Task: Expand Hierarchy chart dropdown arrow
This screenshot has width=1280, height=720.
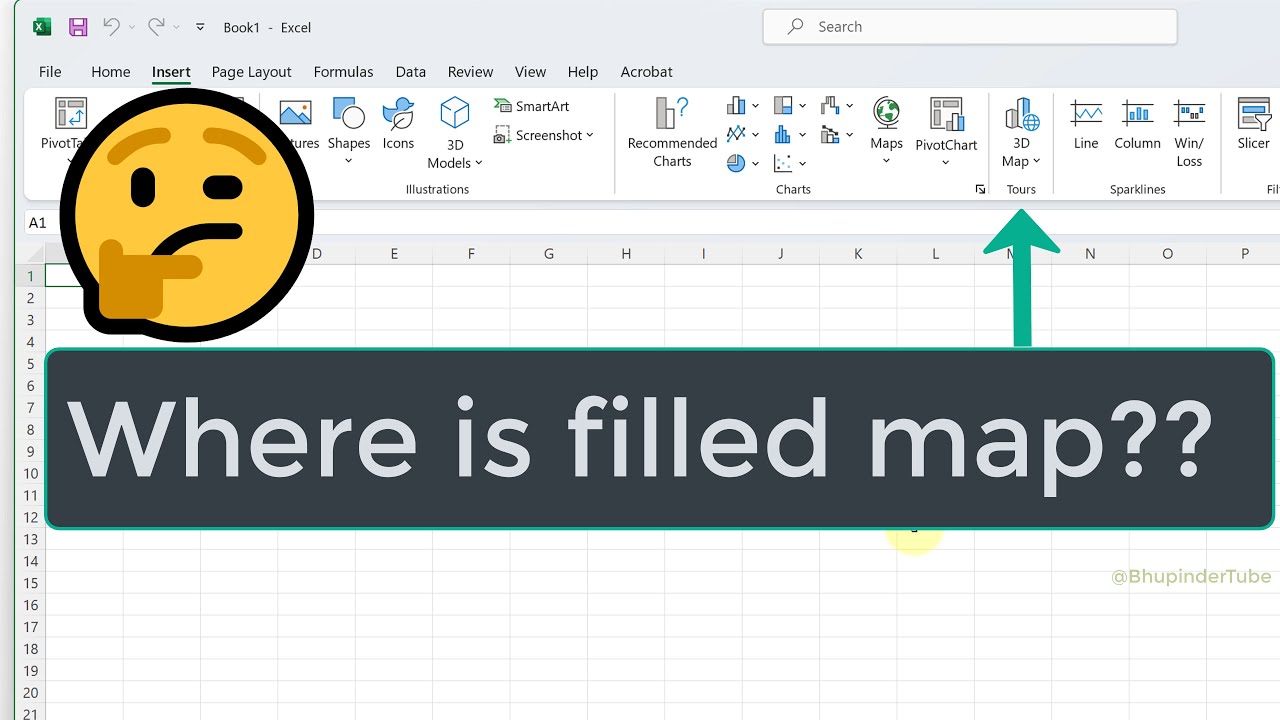Action: coord(802,106)
